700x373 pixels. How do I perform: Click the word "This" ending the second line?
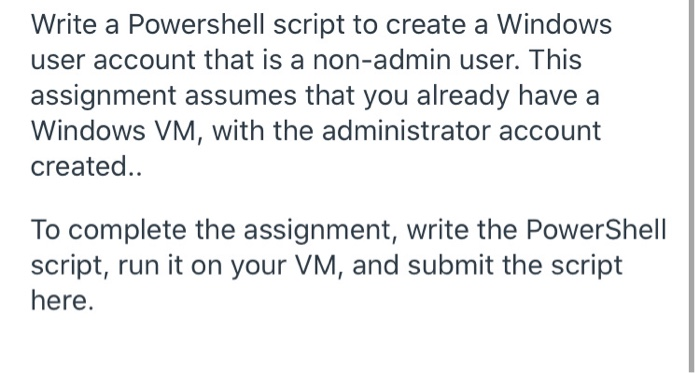[x=555, y=60]
